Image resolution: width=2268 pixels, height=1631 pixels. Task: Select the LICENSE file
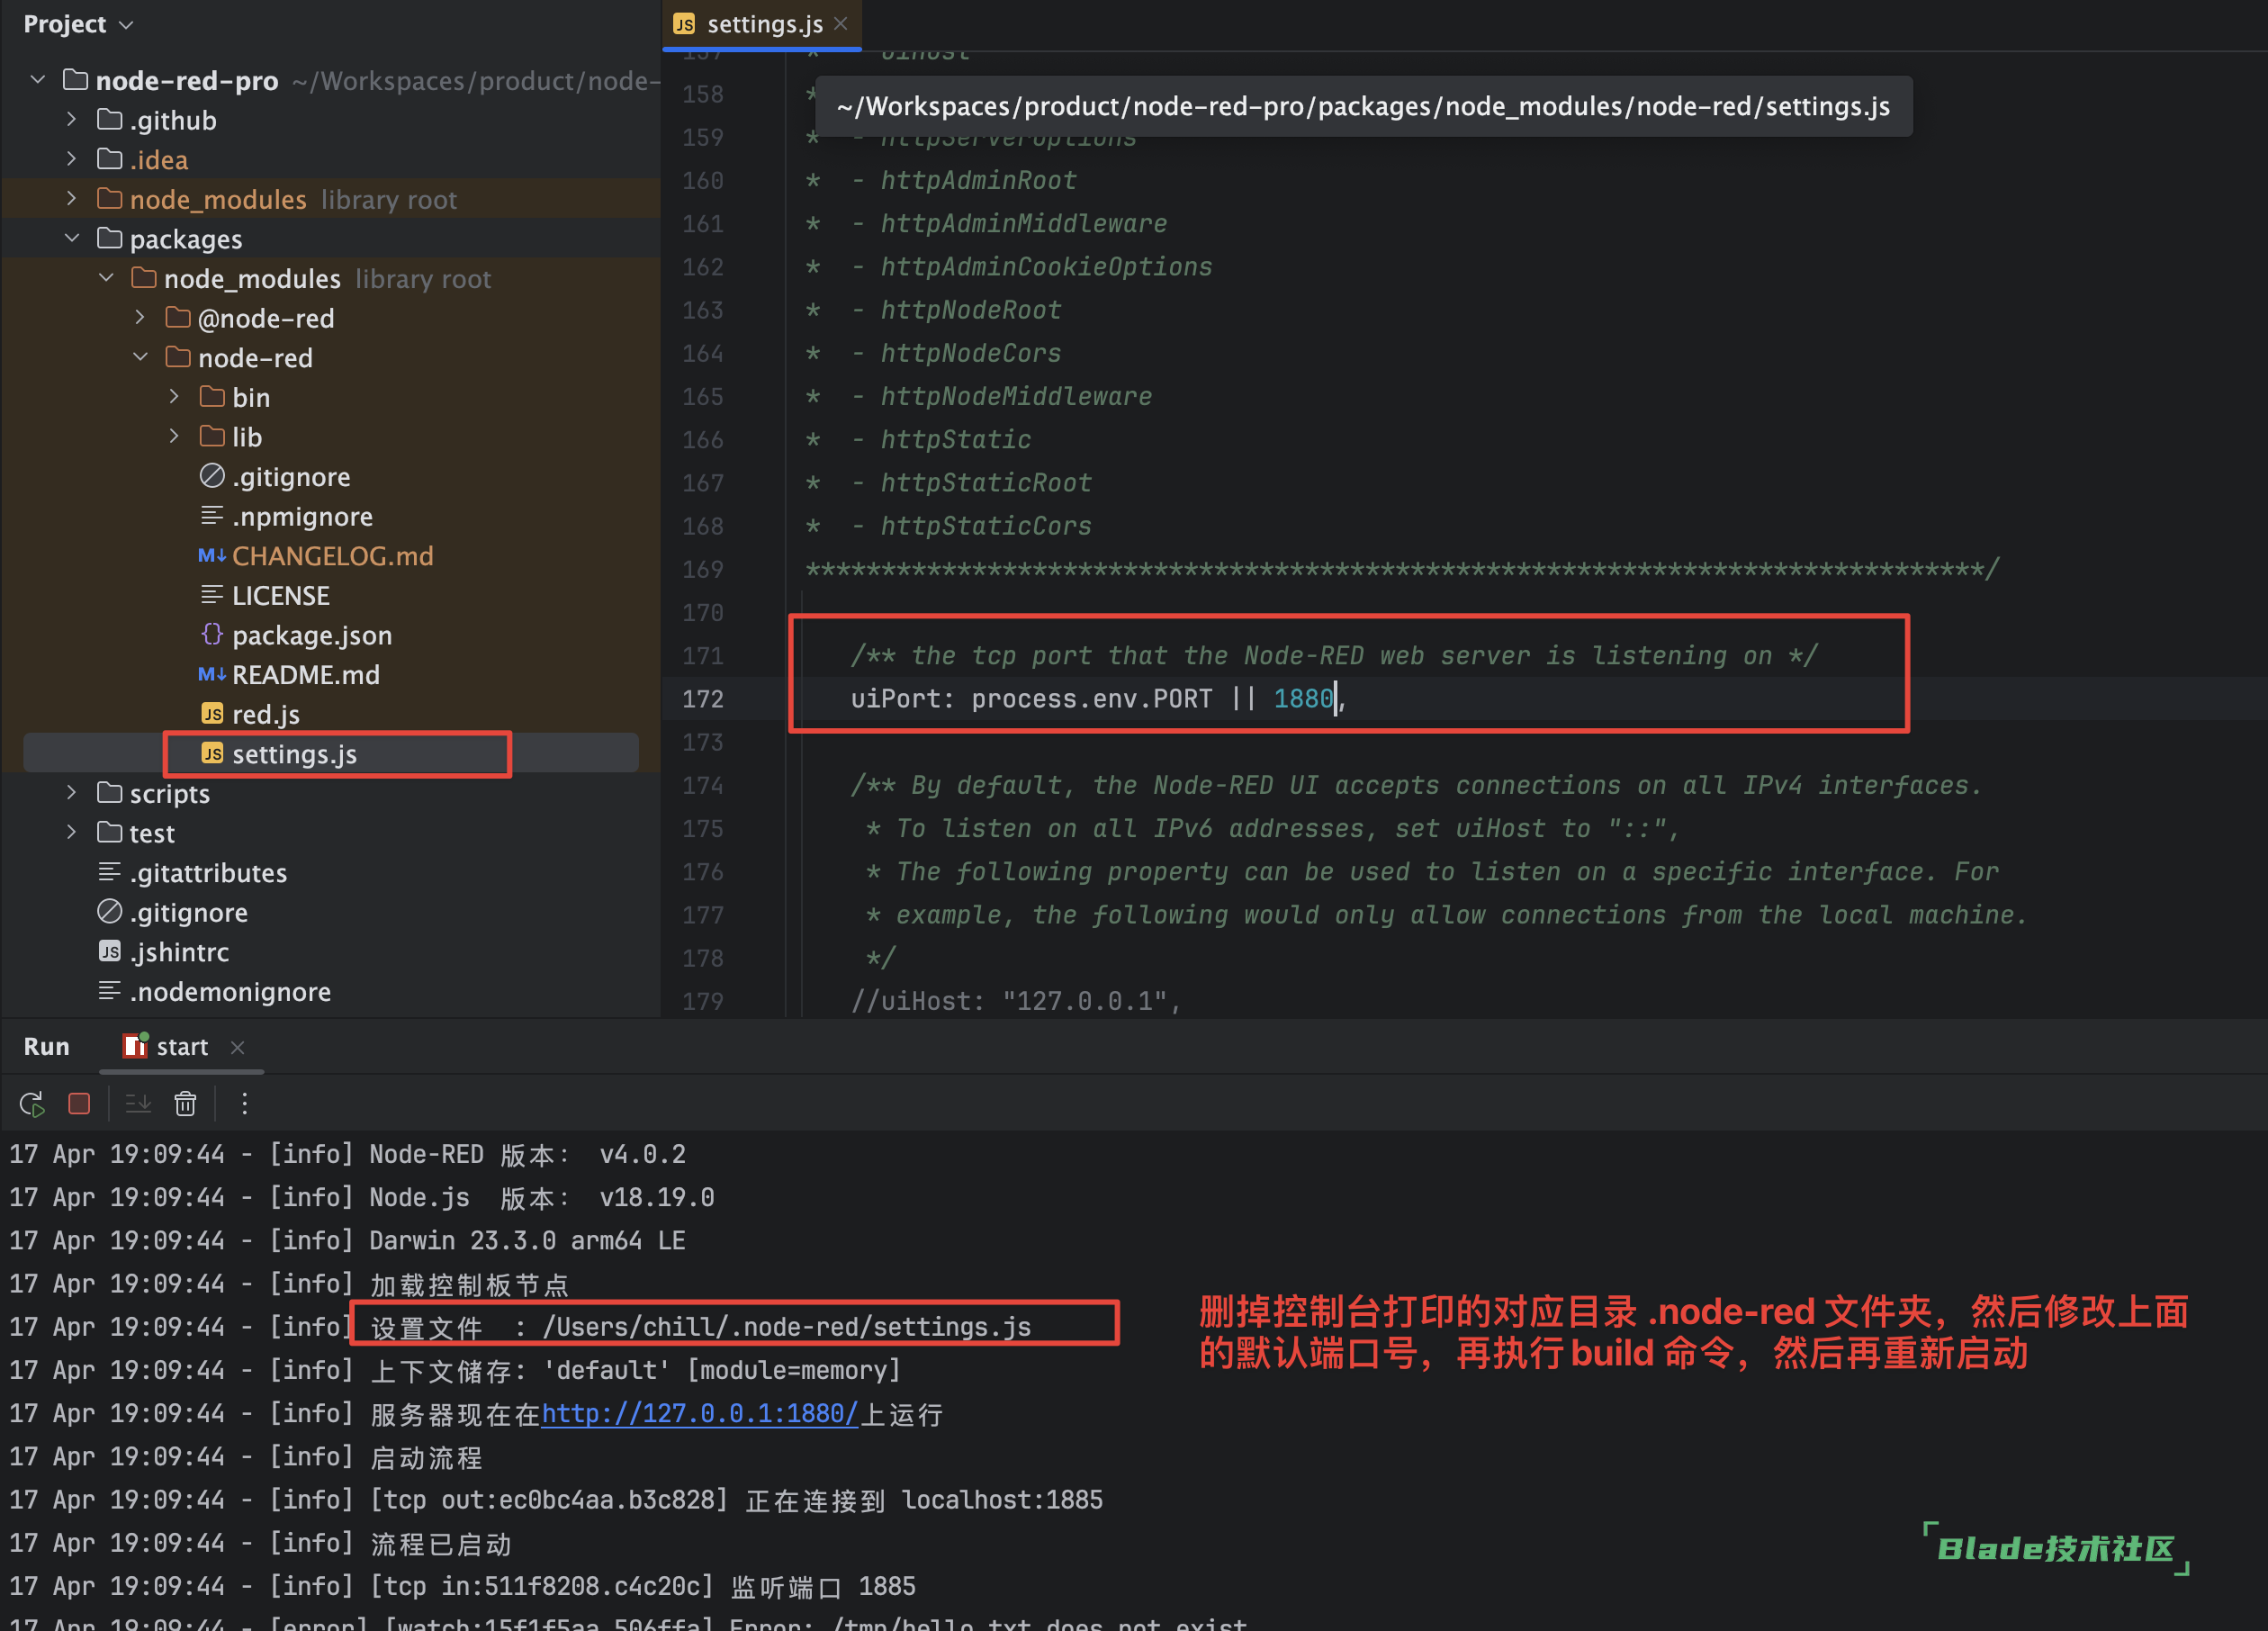280,595
